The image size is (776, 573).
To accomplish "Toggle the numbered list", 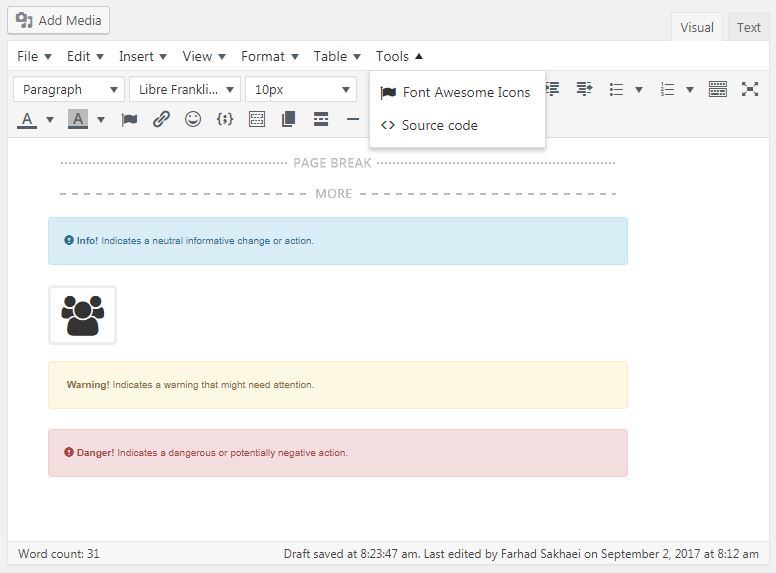I will [667, 90].
